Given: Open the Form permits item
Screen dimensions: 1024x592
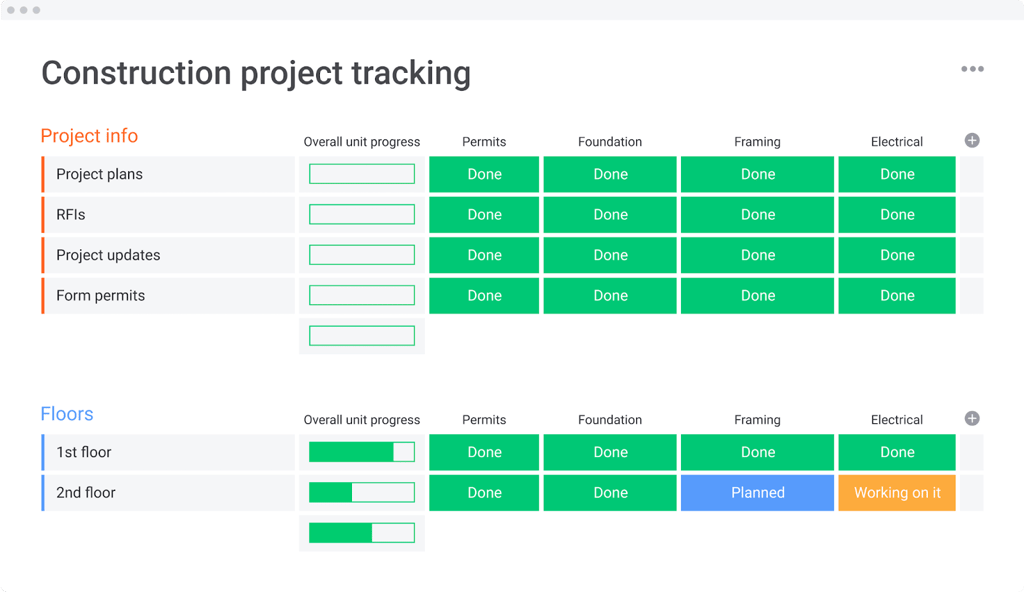Looking at the screenshot, I should 100,295.
